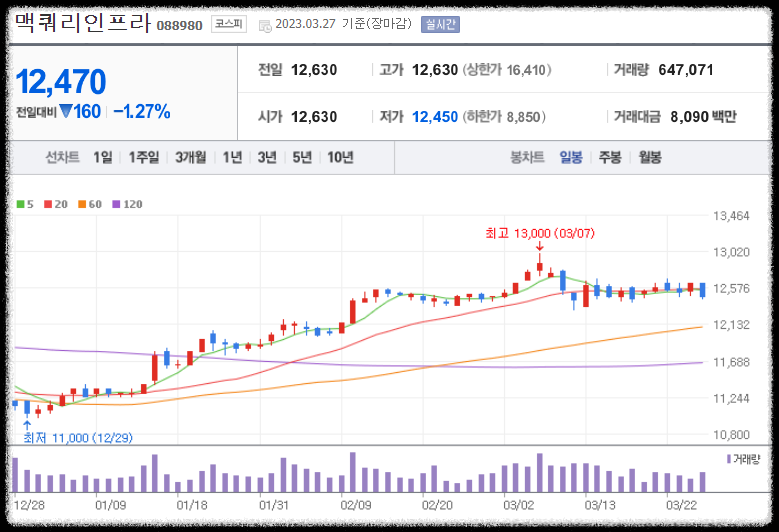Click the red 20-day average legend swatch

coord(48,204)
